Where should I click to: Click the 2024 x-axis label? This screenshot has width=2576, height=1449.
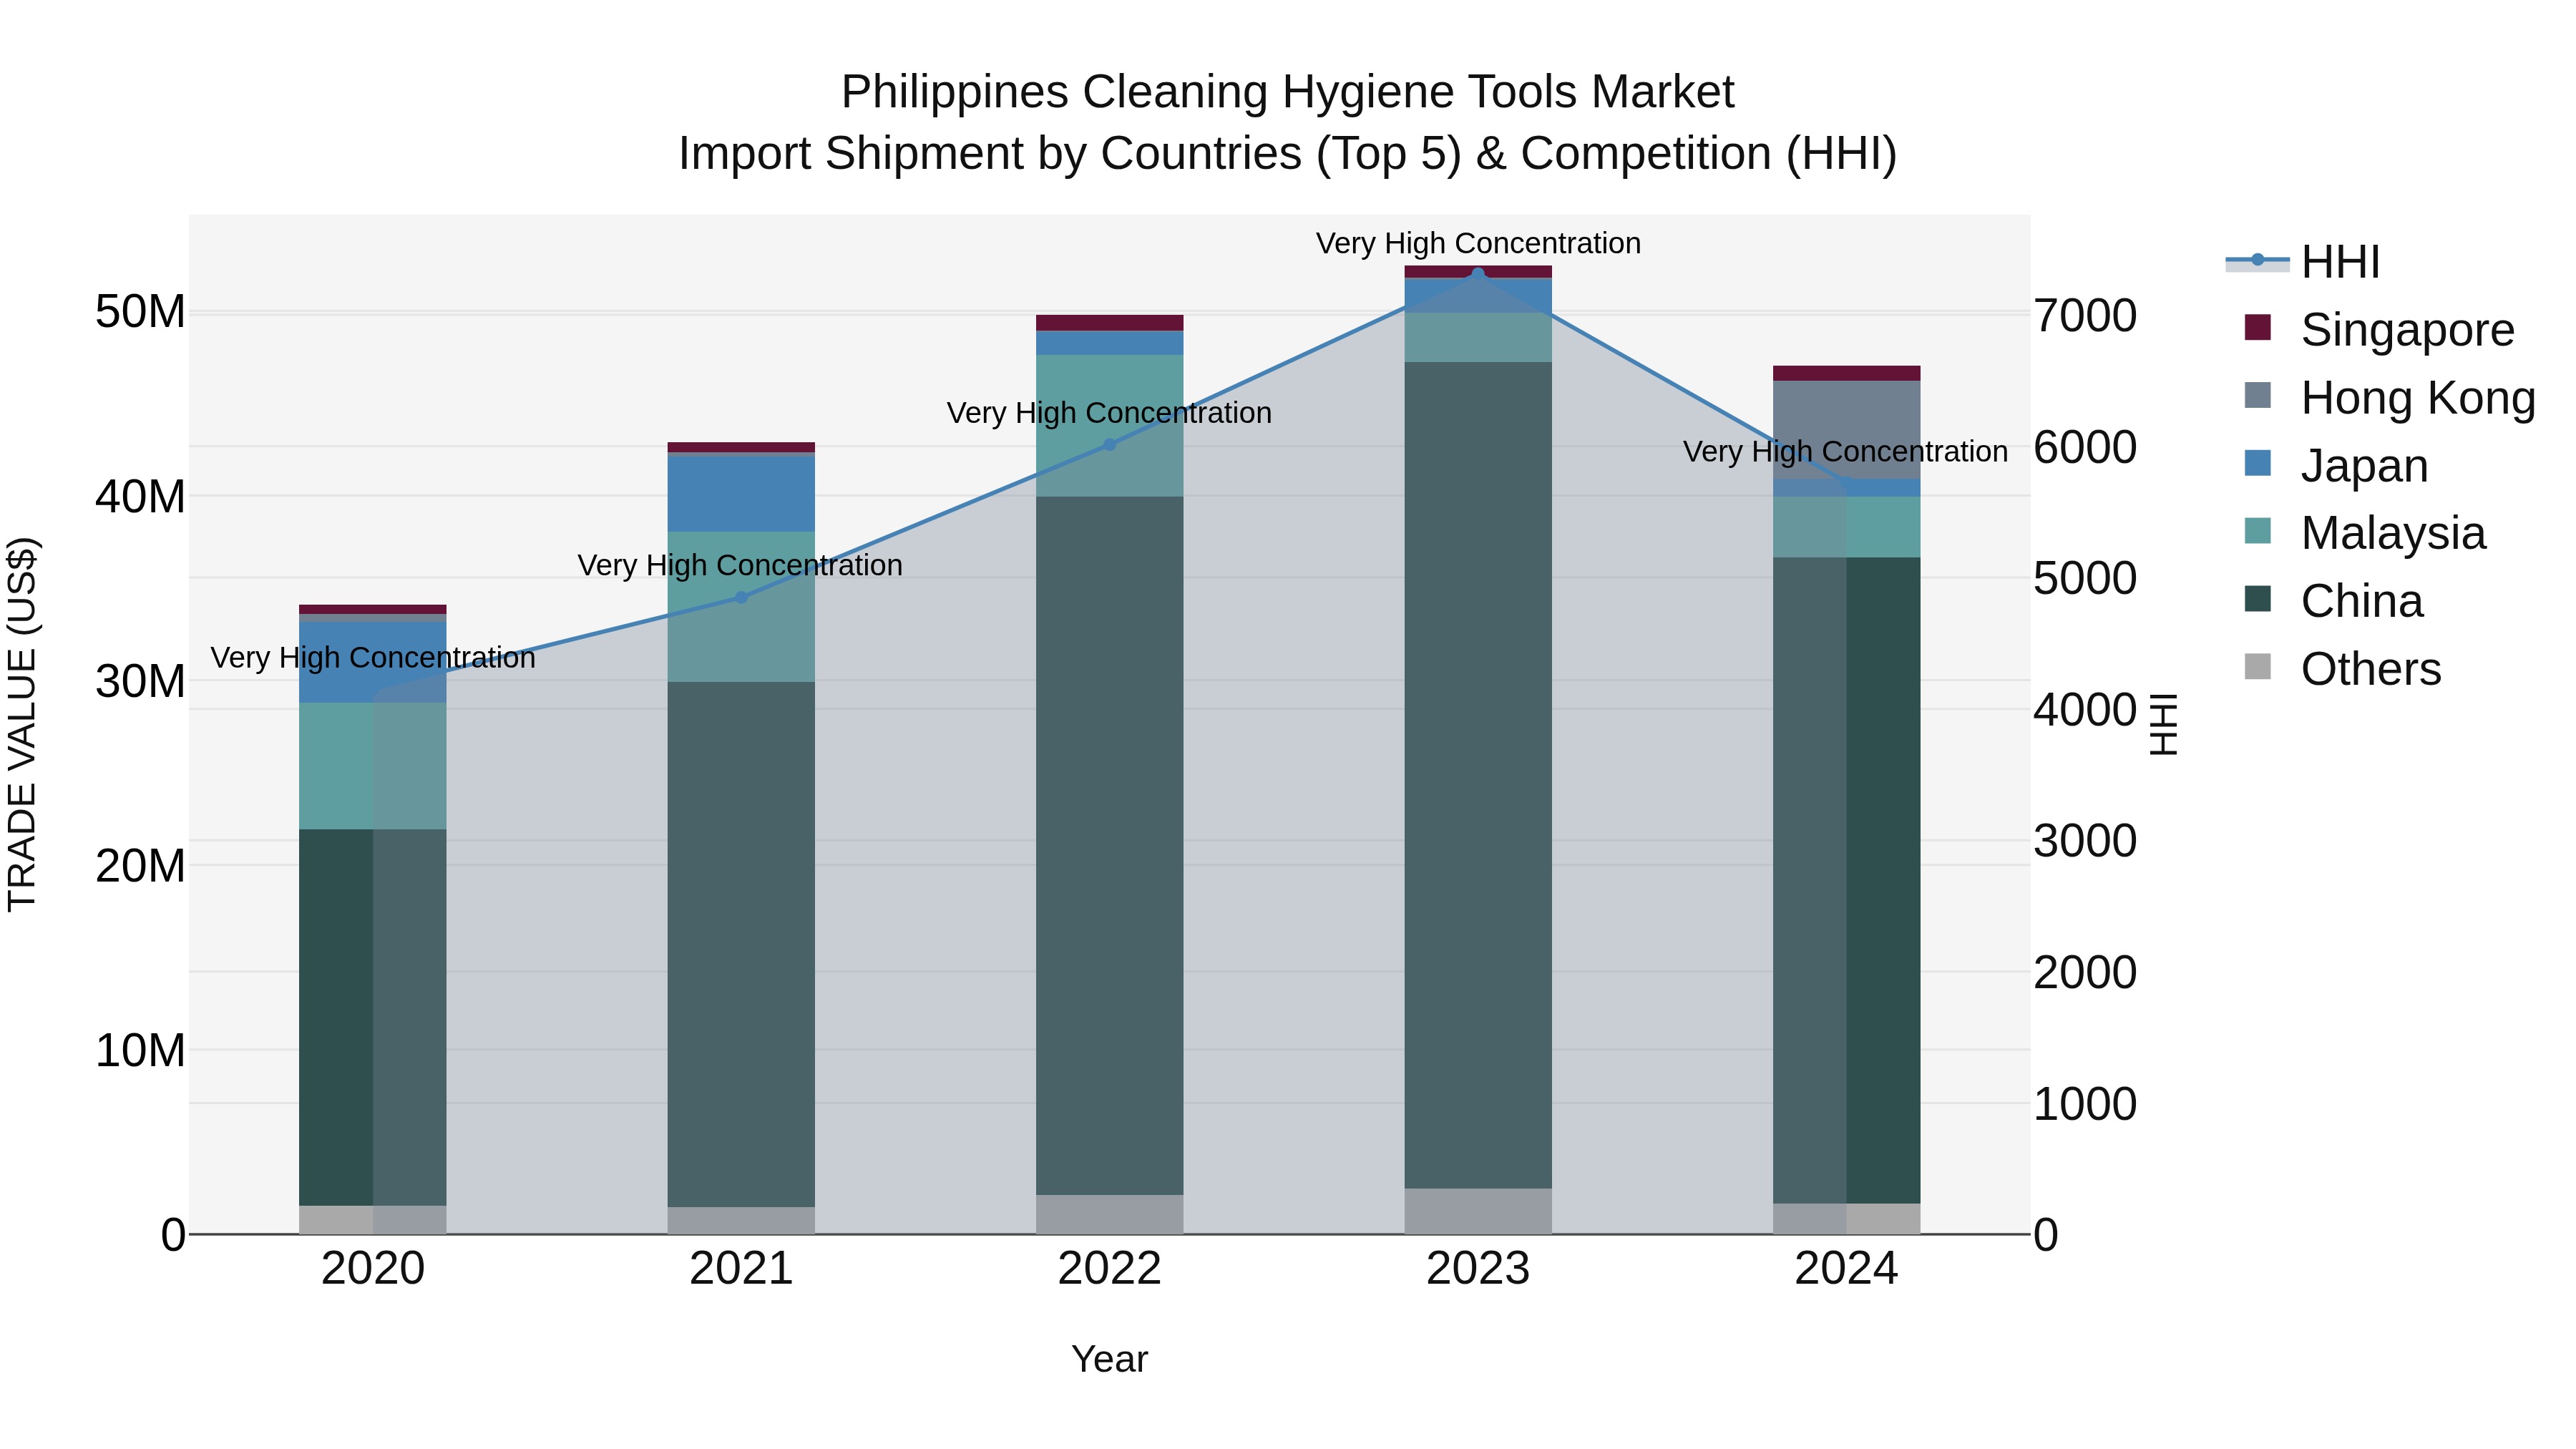[x=1846, y=1269]
